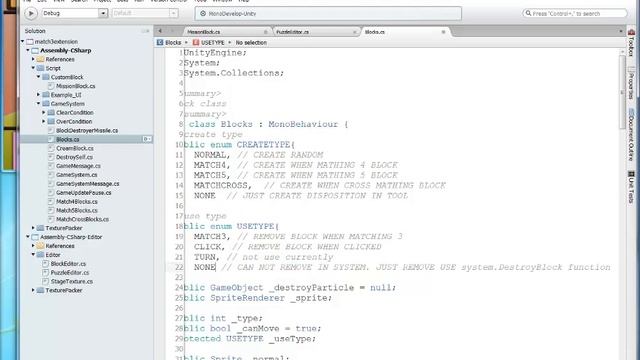Close the Blocks.cs tab
This screenshot has width=640, height=360.
click(443, 32)
